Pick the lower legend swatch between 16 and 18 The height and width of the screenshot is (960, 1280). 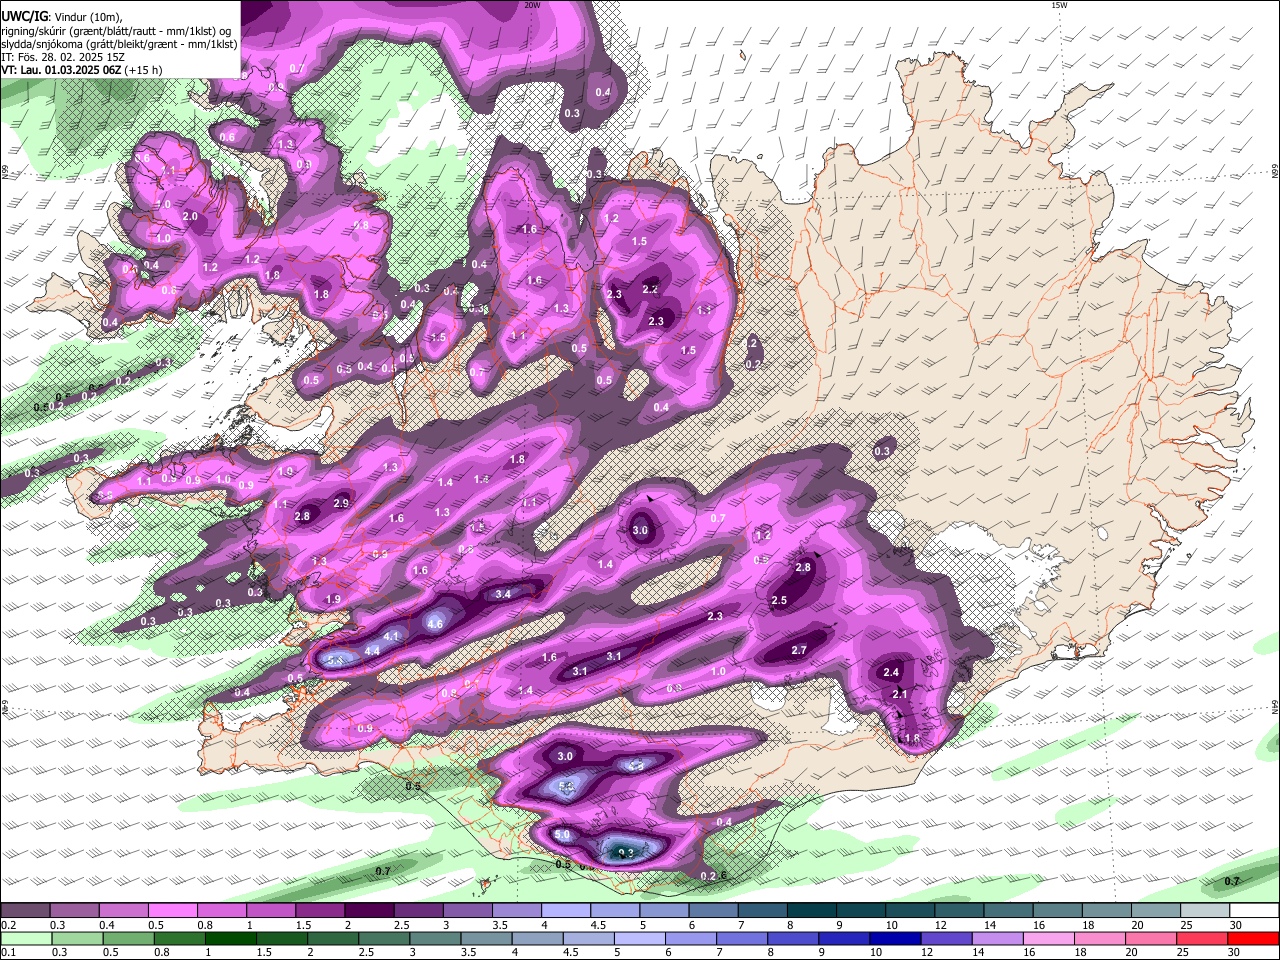[x=1050, y=938]
